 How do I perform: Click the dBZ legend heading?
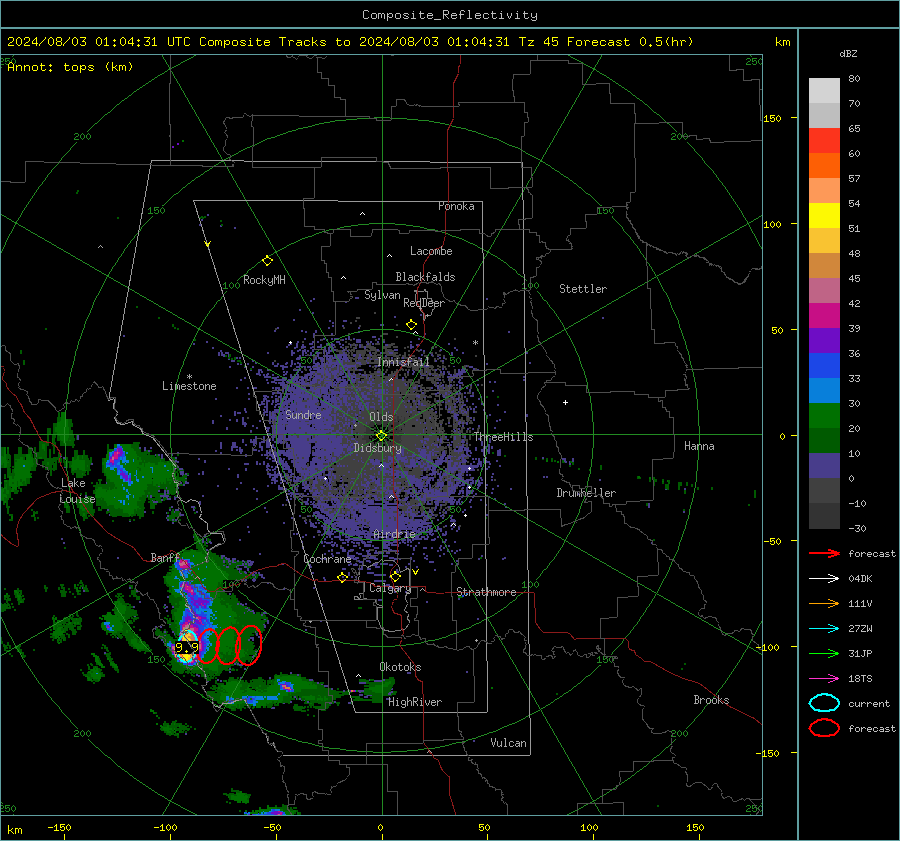[x=848, y=54]
